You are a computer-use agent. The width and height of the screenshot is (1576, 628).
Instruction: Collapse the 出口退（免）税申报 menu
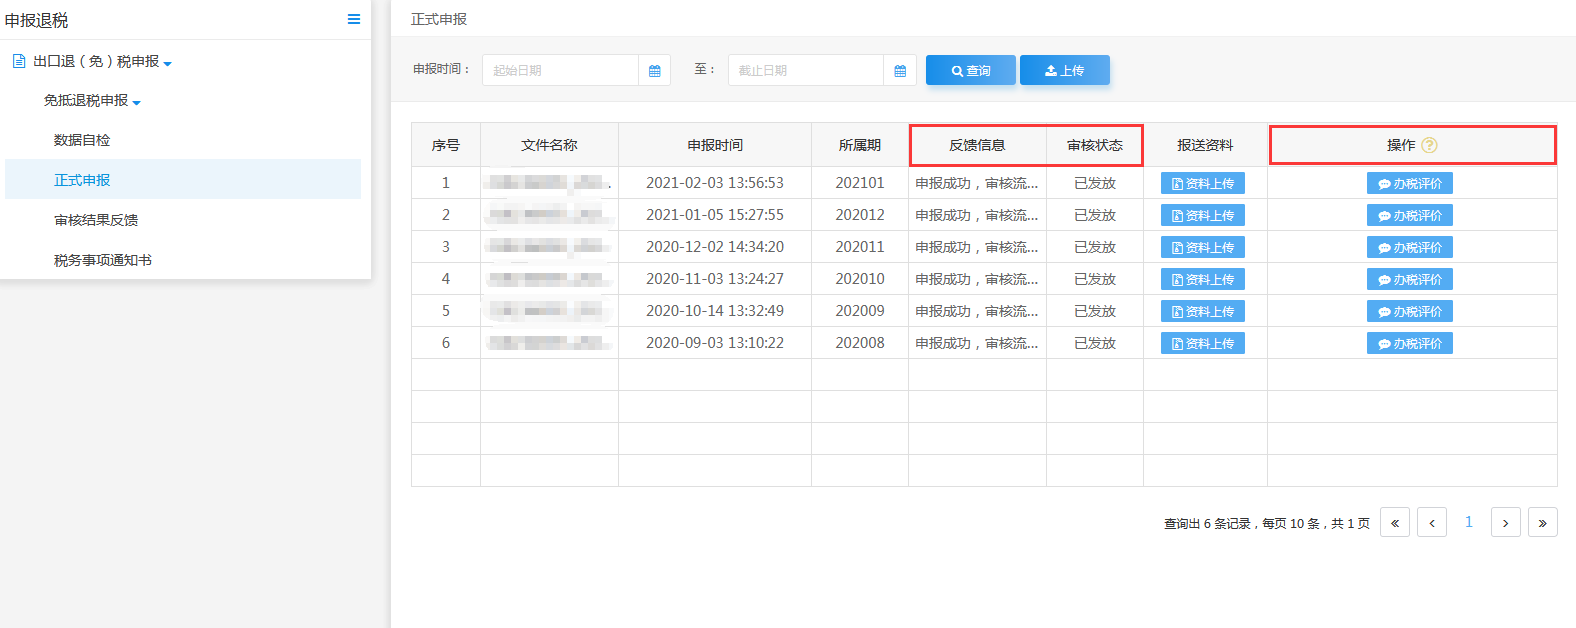coord(168,63)
